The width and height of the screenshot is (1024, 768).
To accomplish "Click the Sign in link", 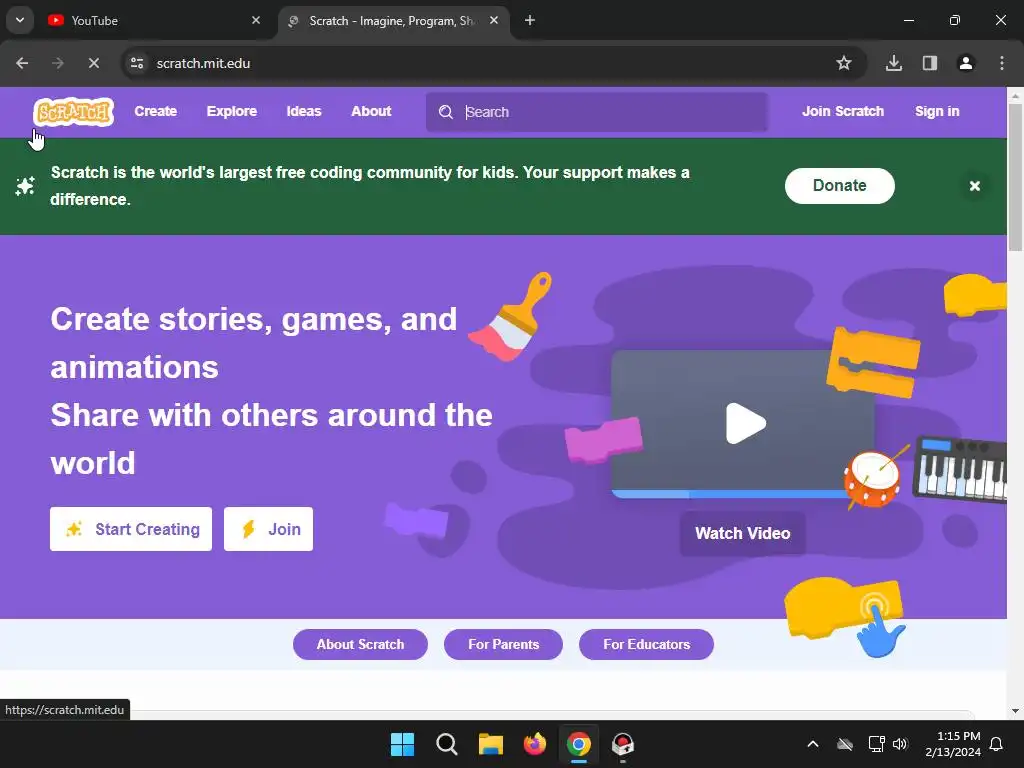I will click(936, 112).
